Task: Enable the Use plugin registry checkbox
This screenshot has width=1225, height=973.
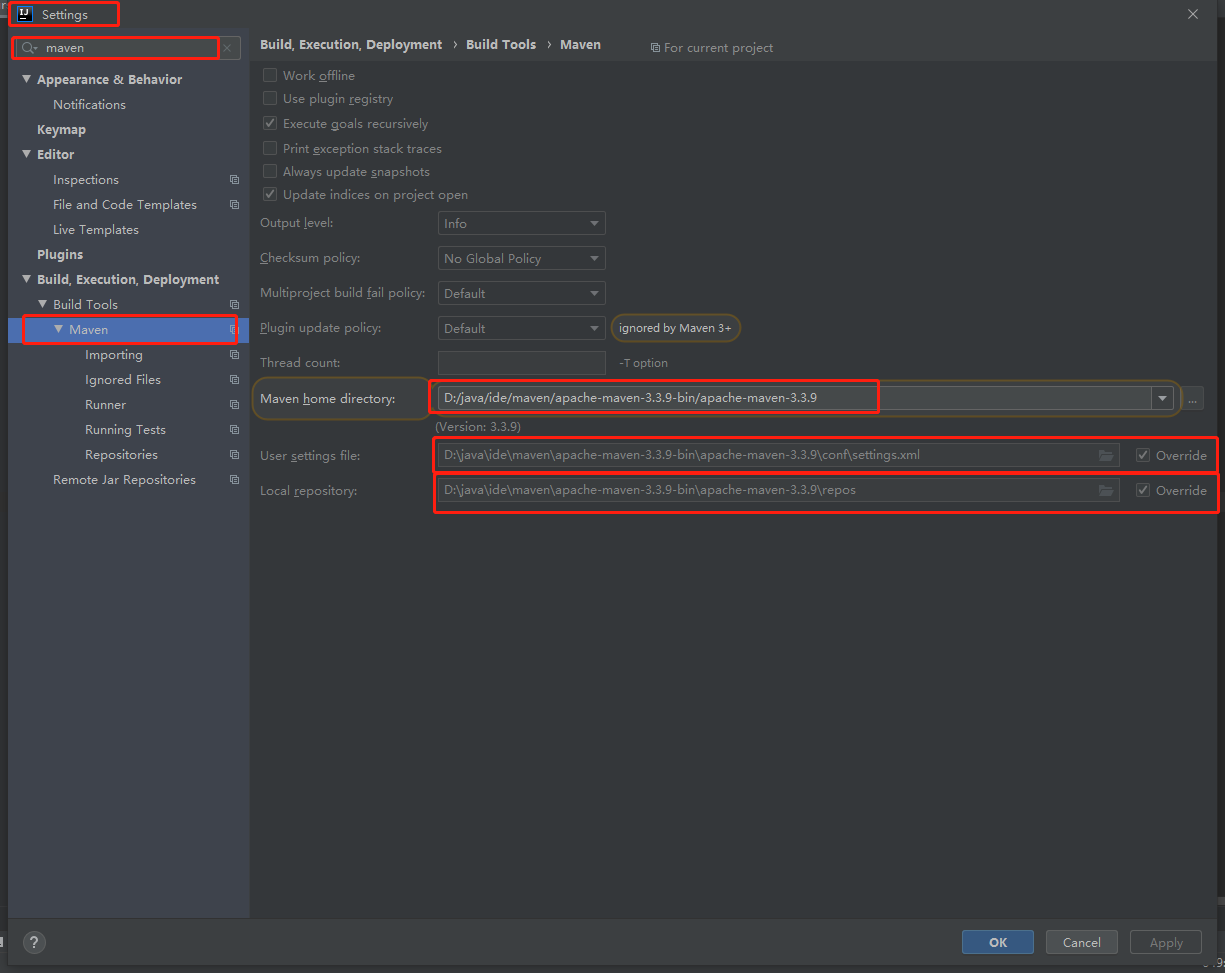Action: (x=270, y=99)
